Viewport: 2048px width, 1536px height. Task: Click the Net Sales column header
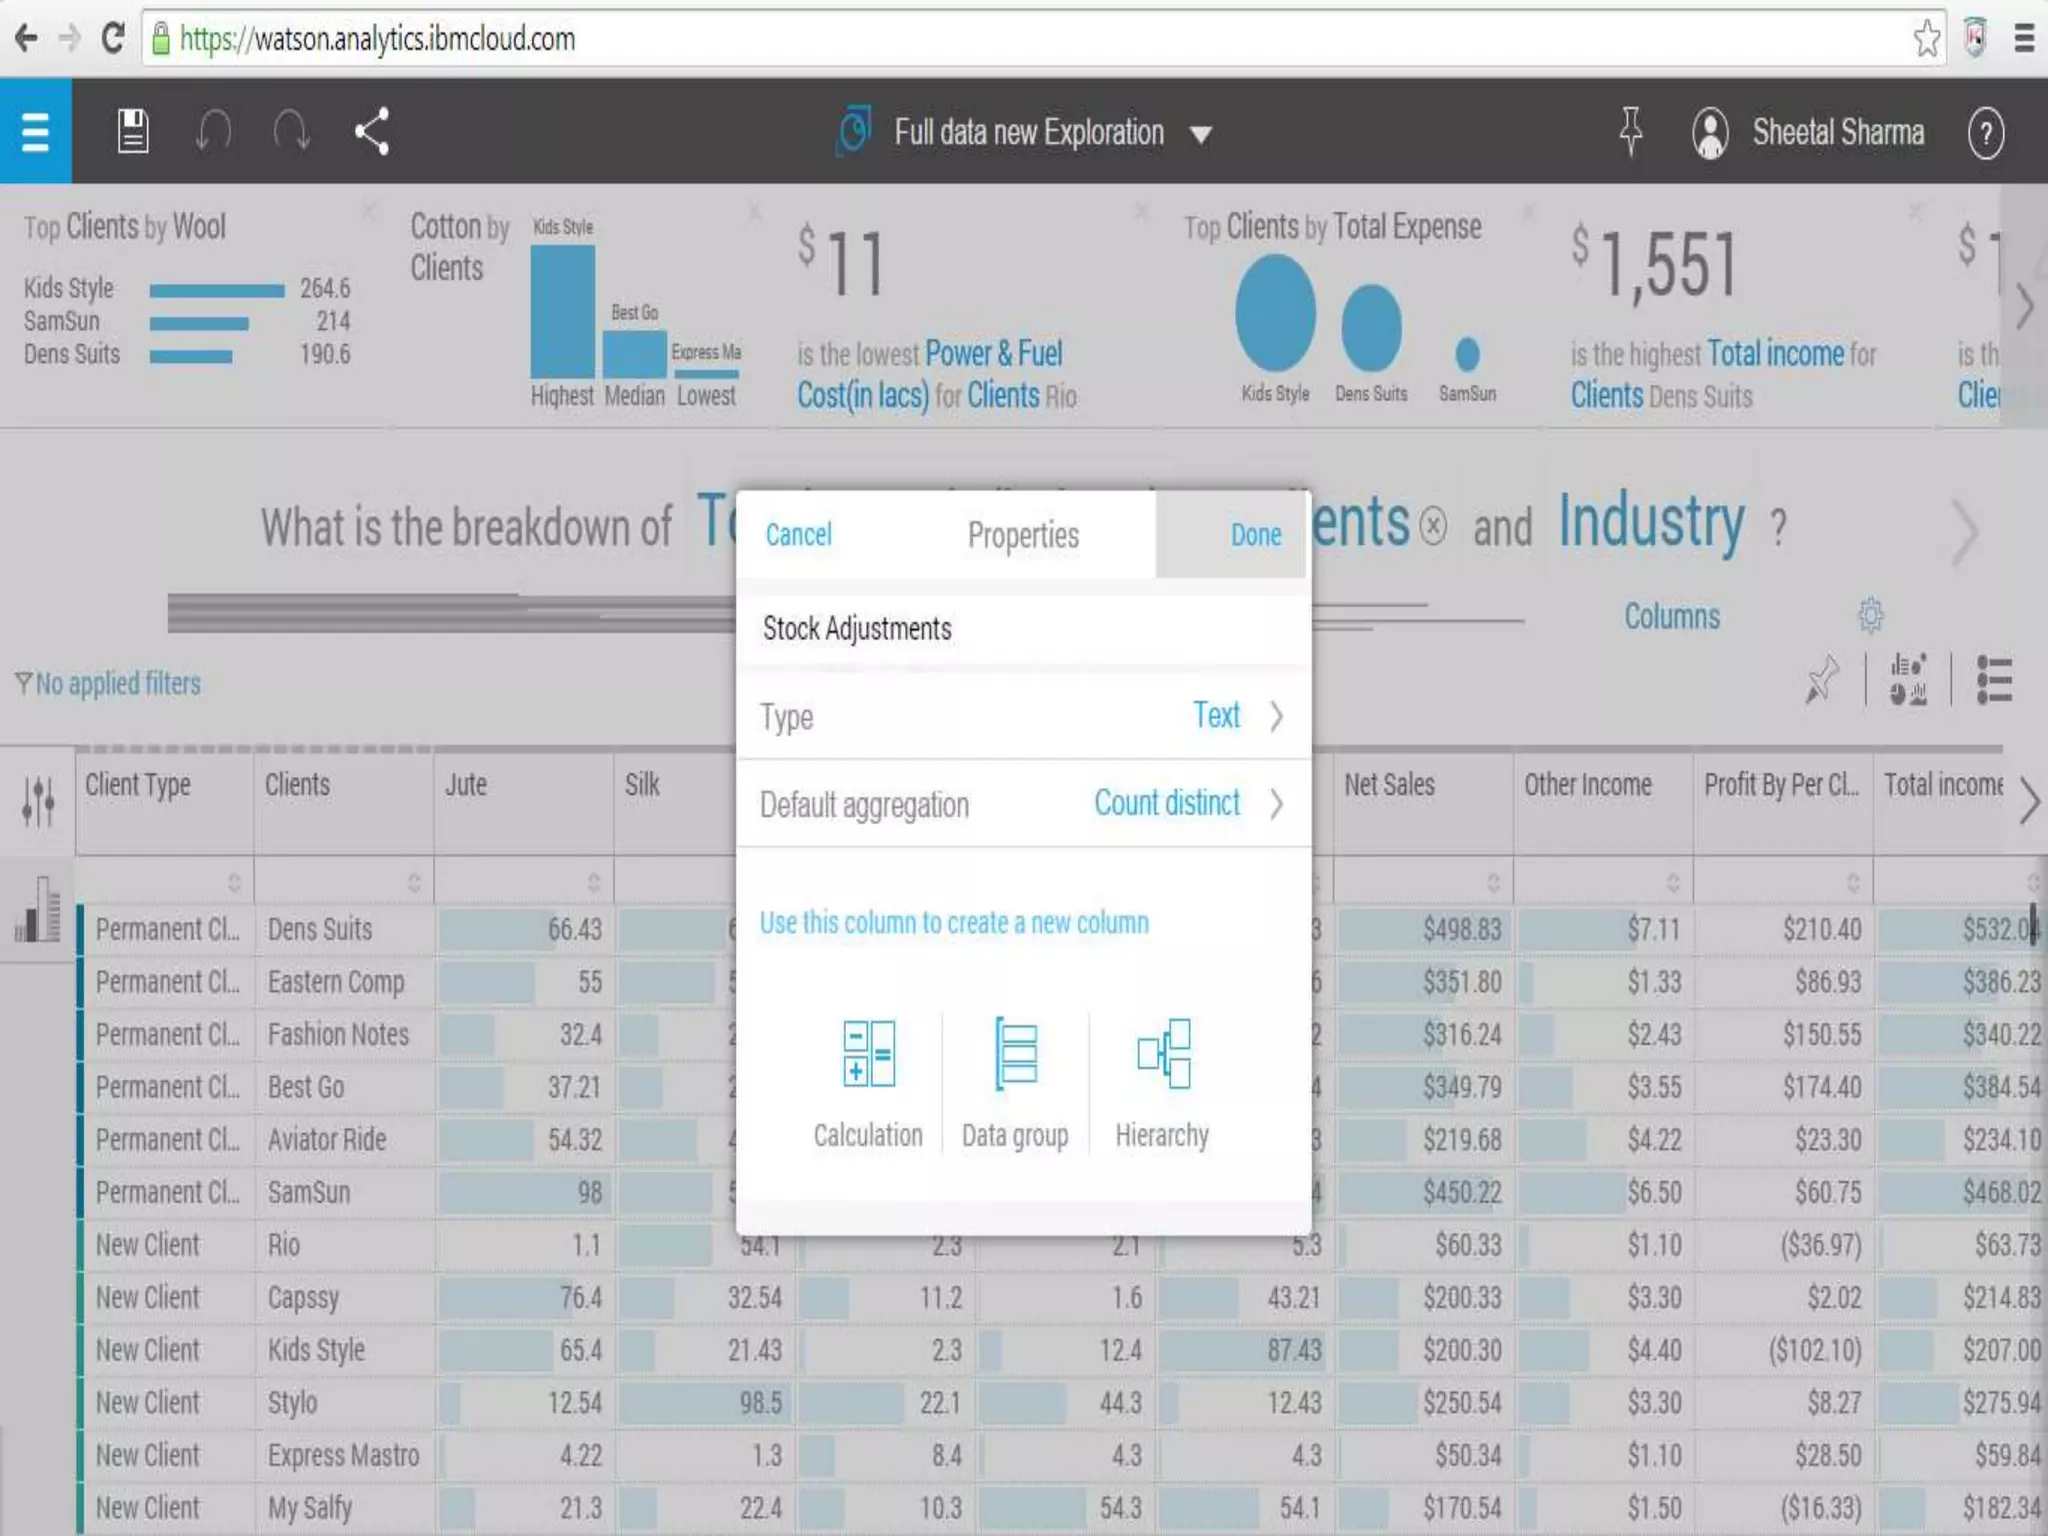click(x=1390, y=785)
